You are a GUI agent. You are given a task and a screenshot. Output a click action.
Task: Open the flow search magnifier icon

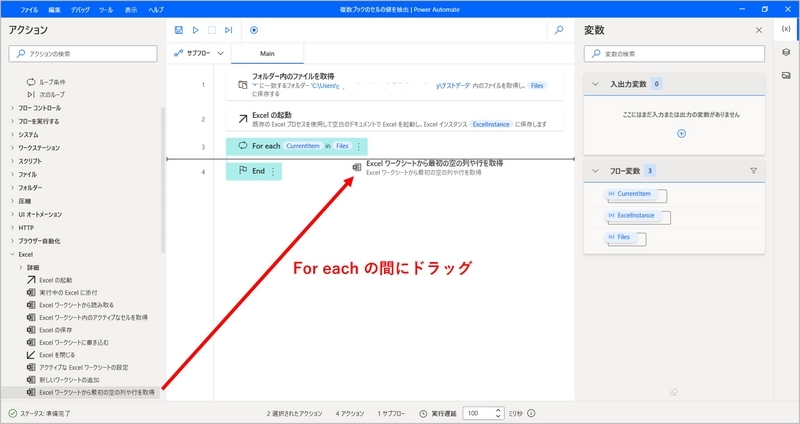(x=559, y=30)
